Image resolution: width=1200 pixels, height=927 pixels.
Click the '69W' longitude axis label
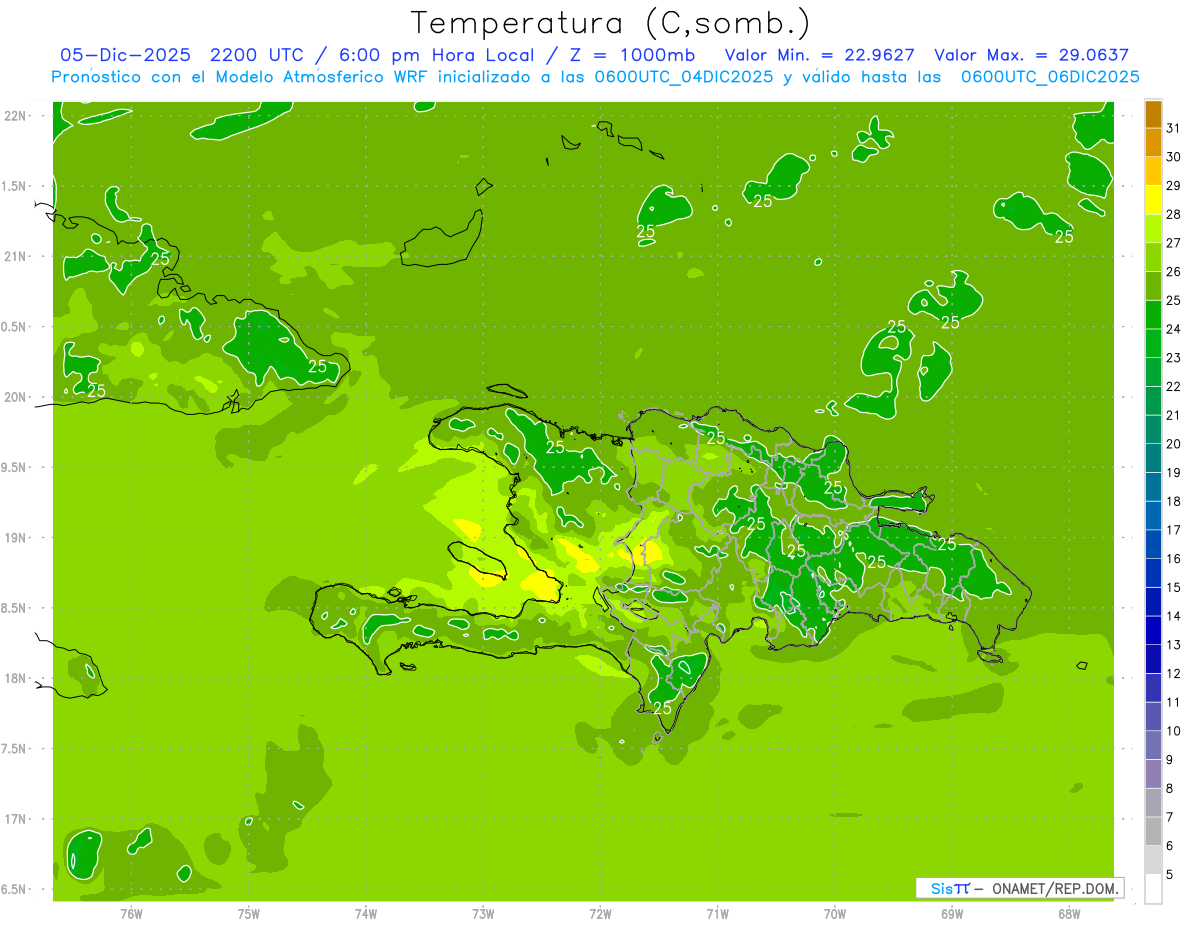pyautogui.click(x=952, y=914)
